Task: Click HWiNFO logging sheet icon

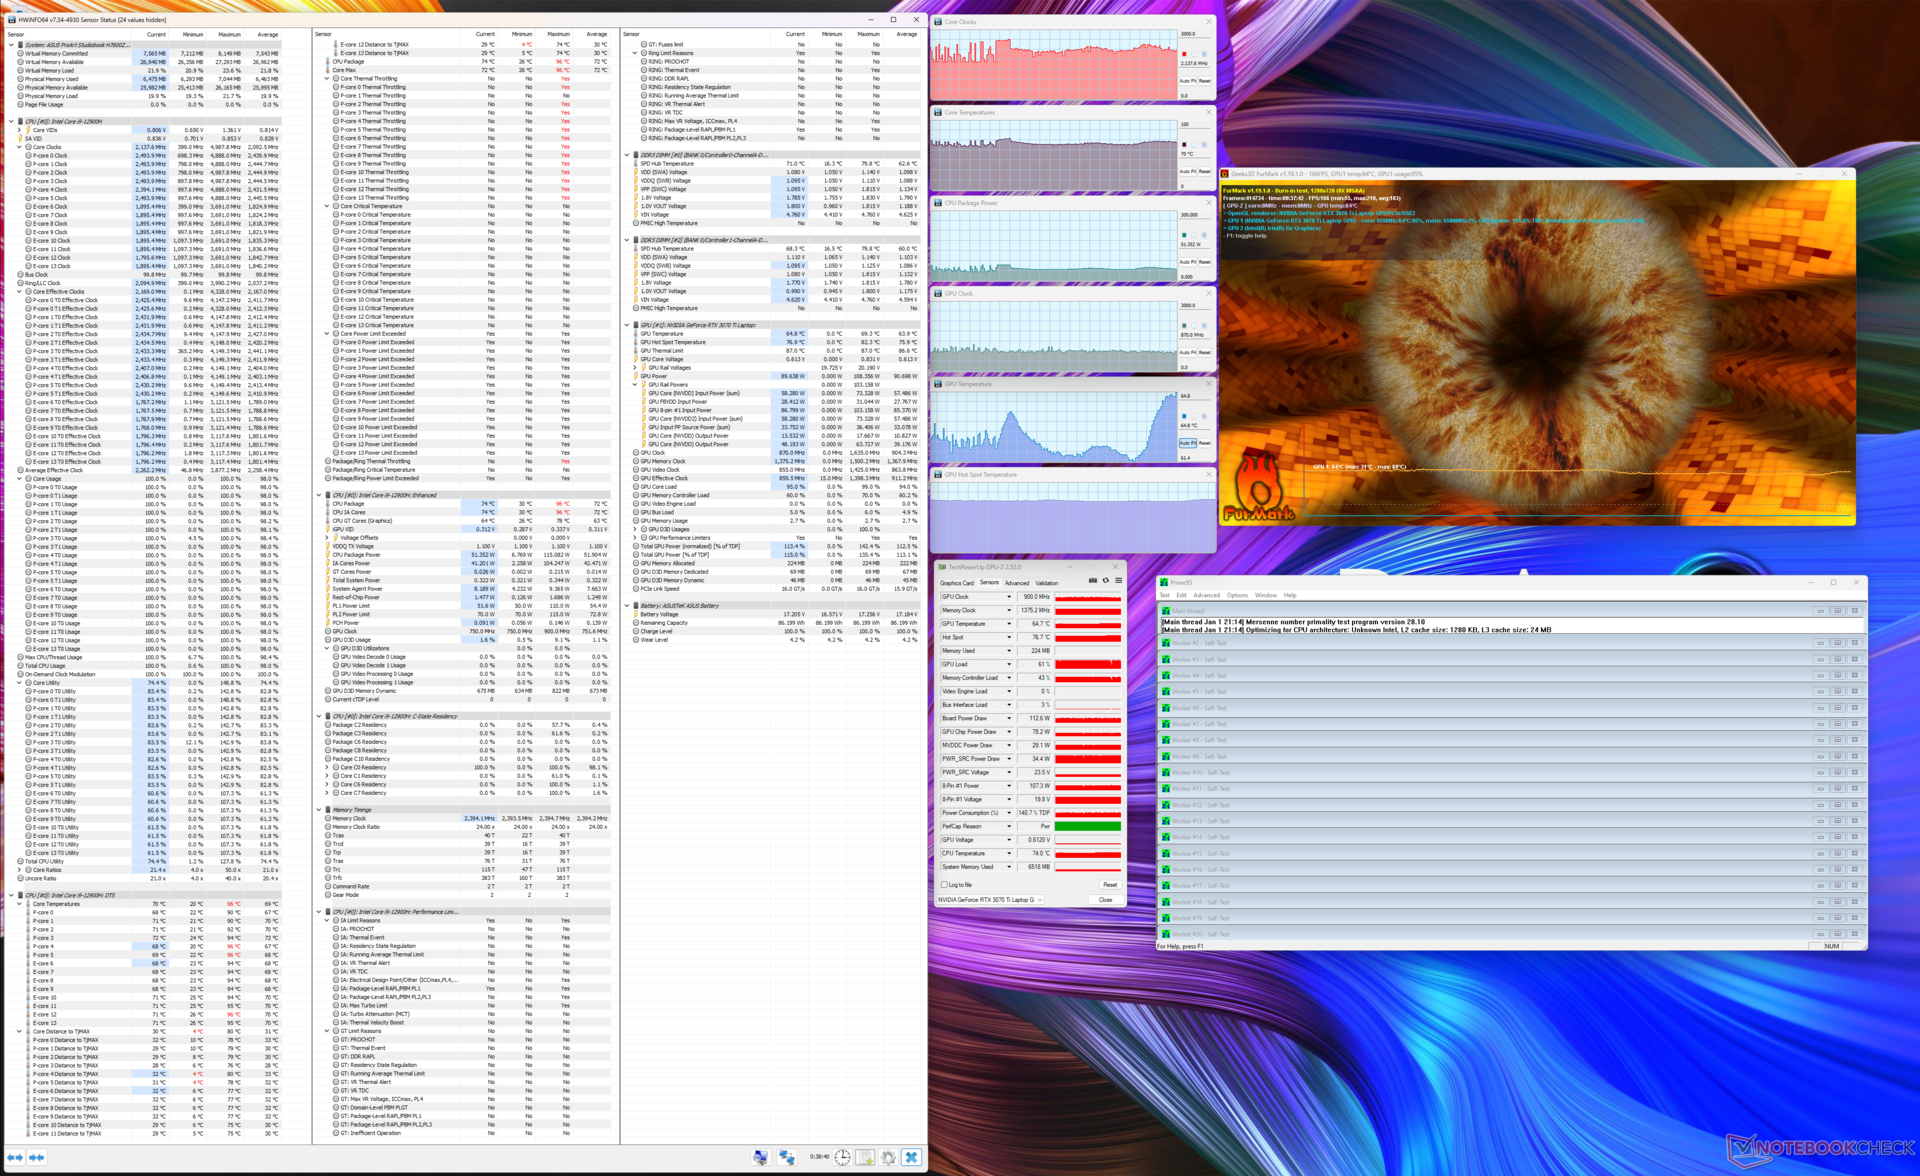Action: tap(865, 1157)
